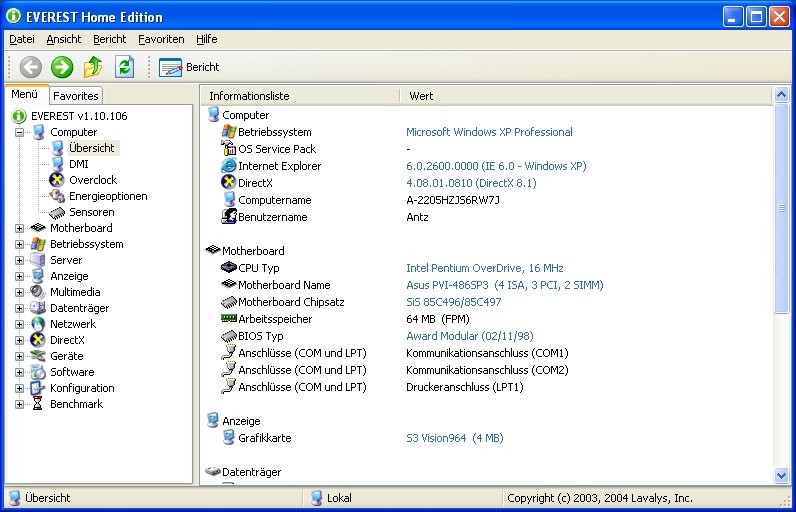Select the Overclock tree item icon

click(x=57, y=180)
